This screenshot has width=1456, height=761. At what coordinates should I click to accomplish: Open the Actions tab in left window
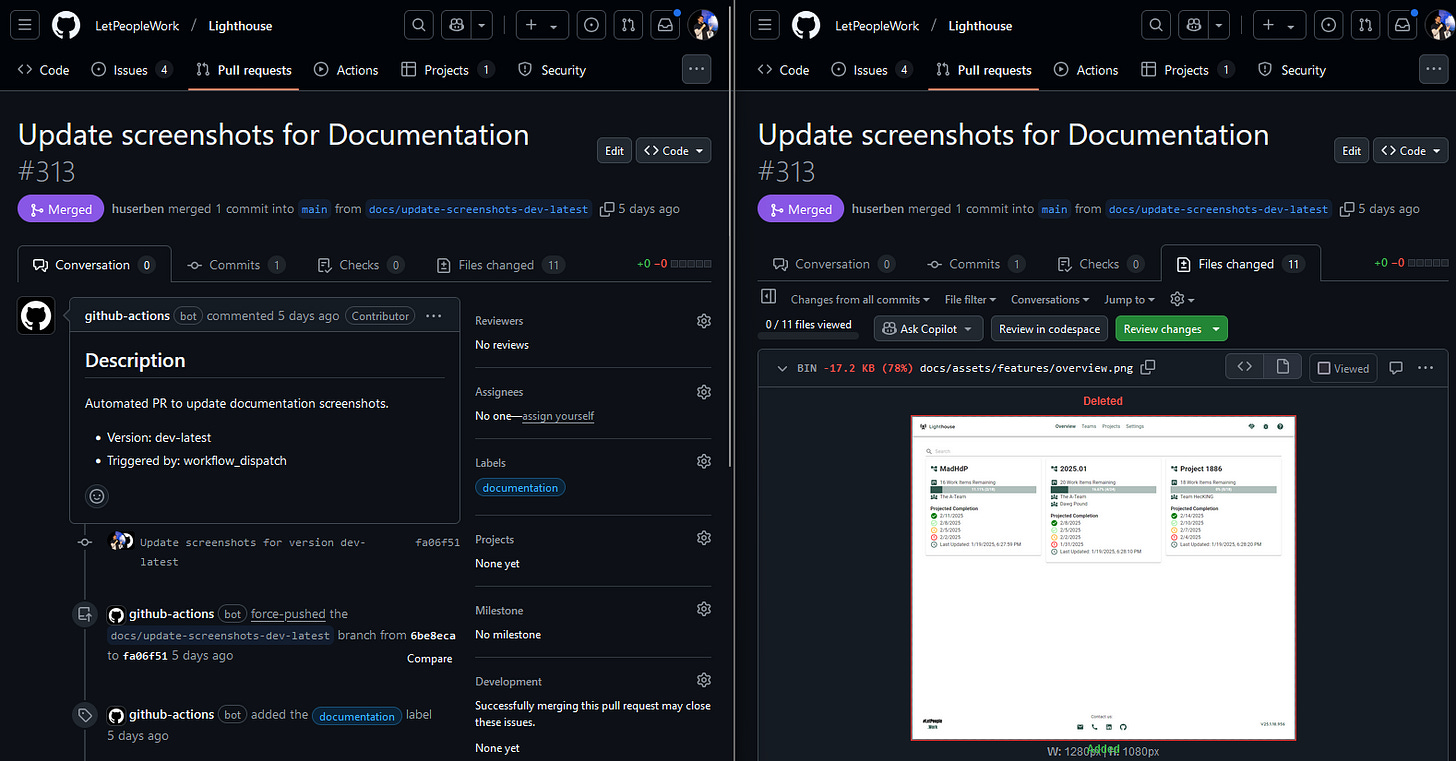[x=346, y=70]
